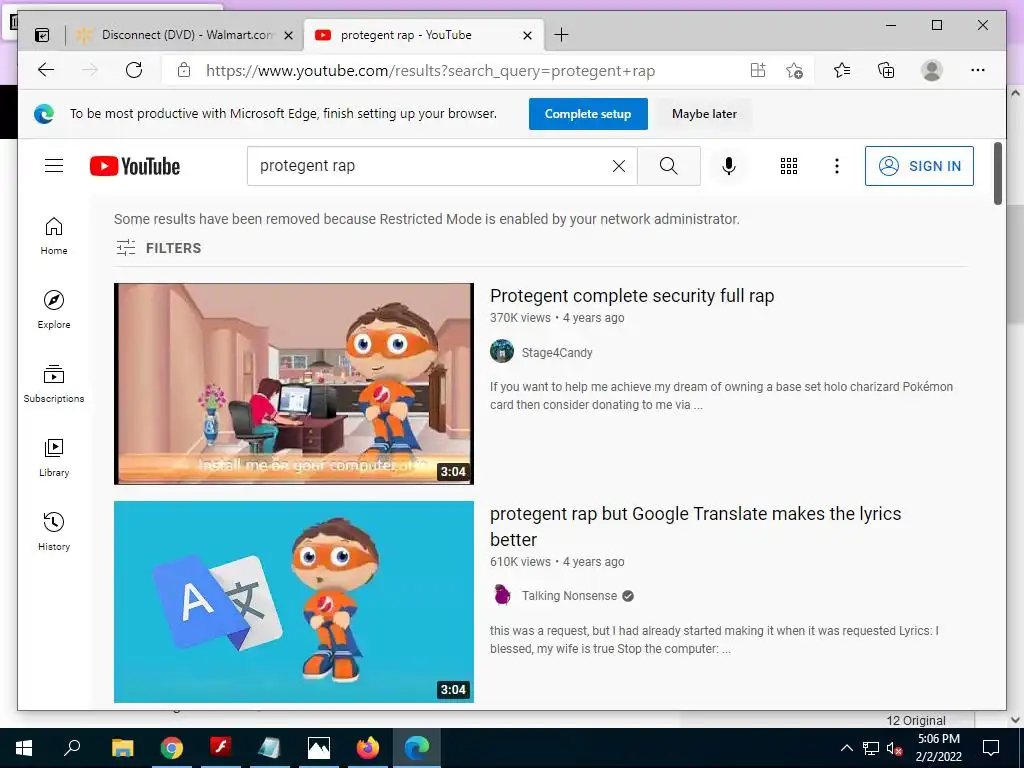This screenshot has height=768, width=1024.
Task: Focus the browser address bar URL
Action: click(430, 71)
